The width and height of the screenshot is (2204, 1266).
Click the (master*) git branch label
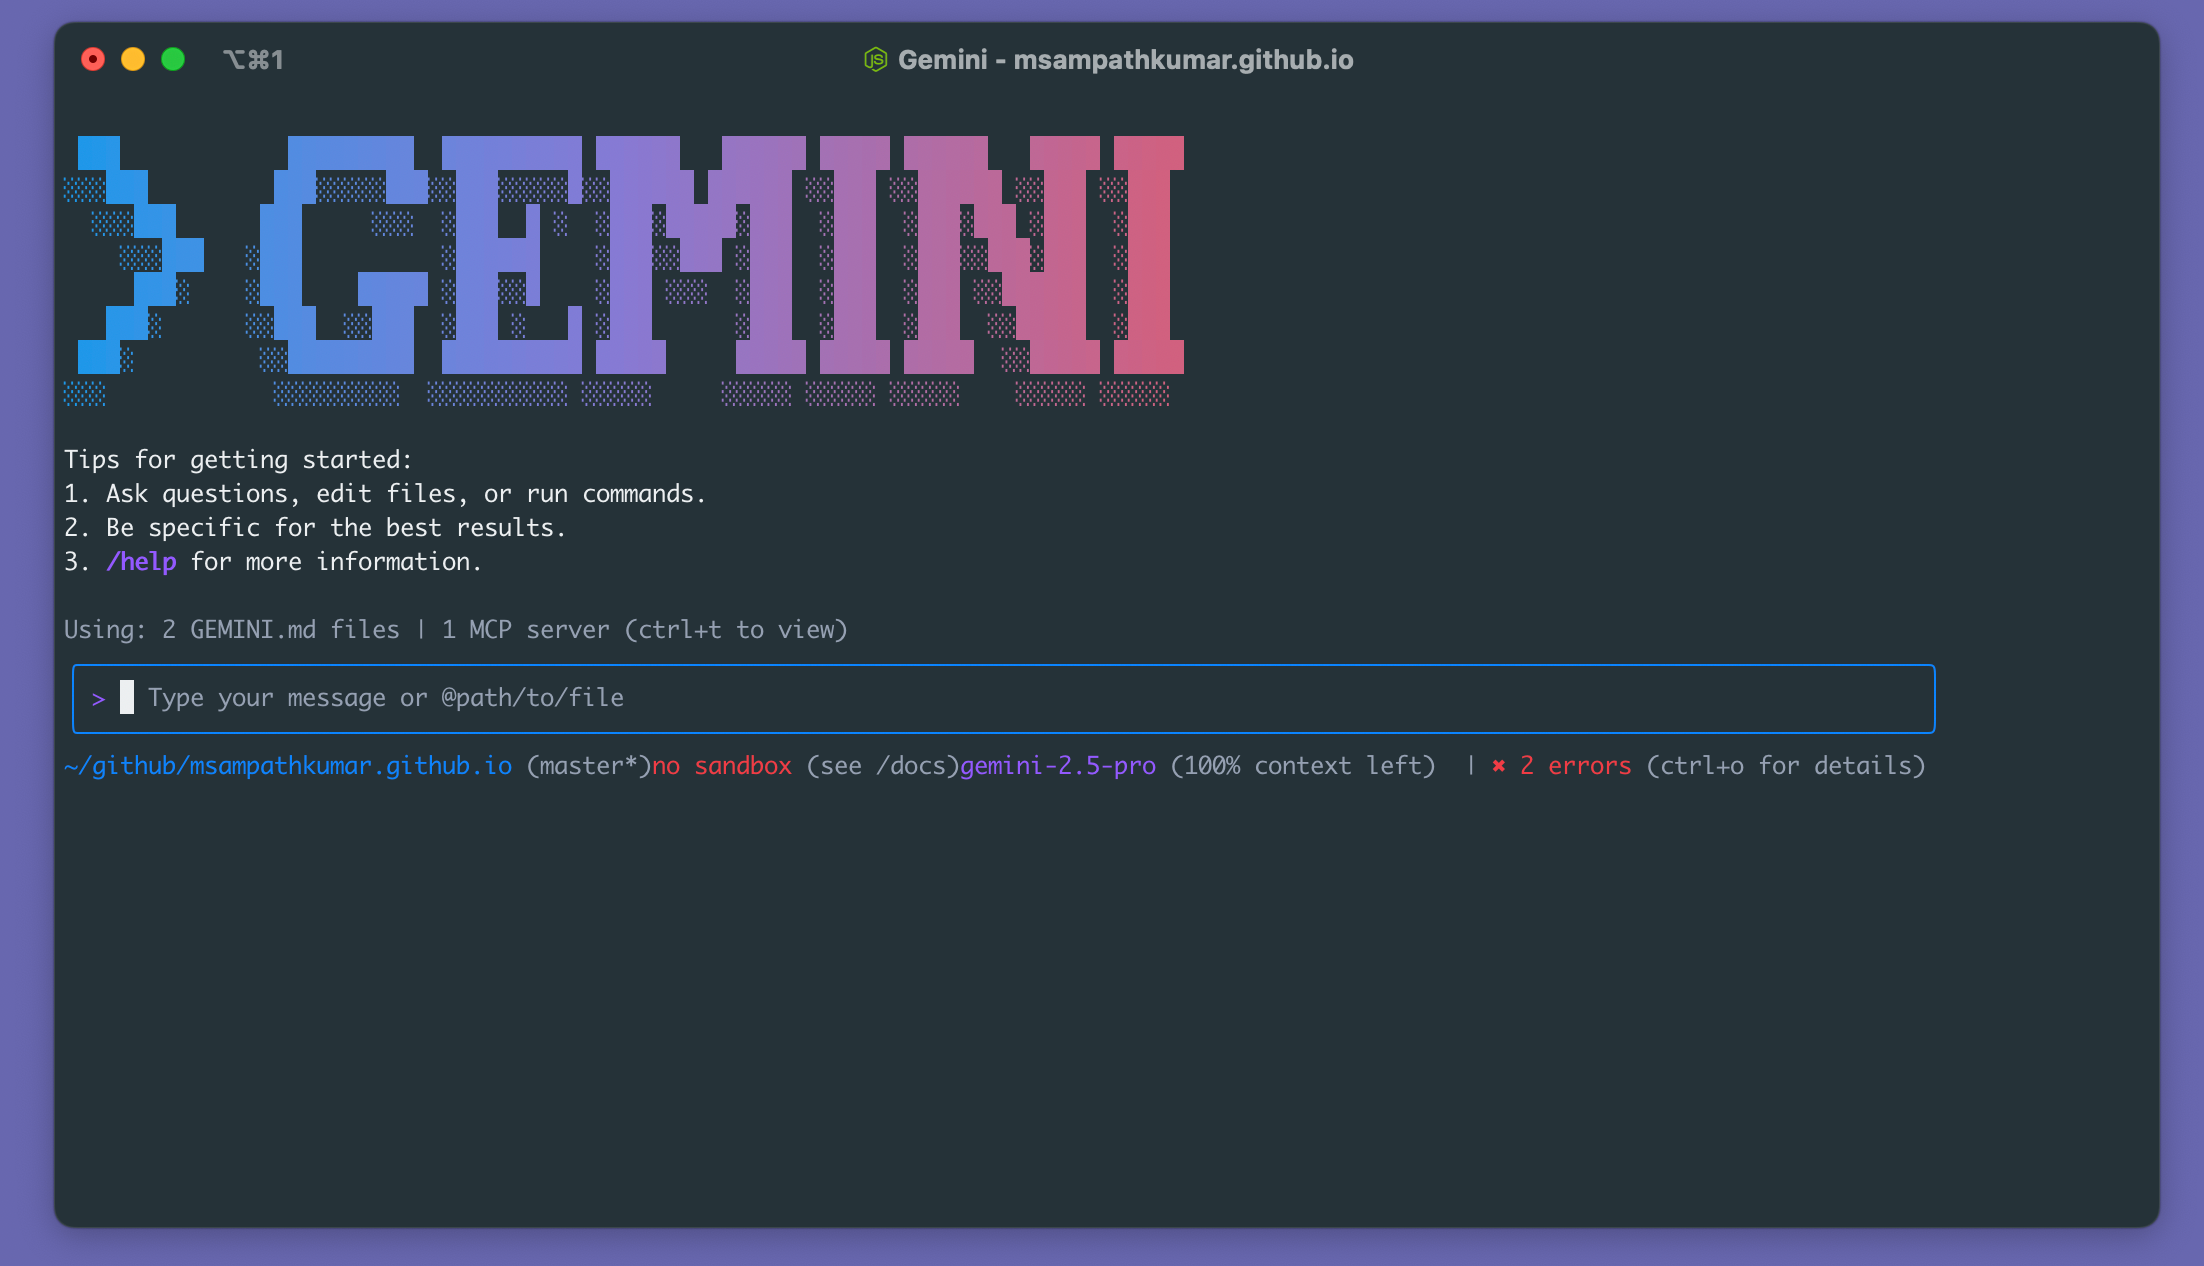(588, 766)
